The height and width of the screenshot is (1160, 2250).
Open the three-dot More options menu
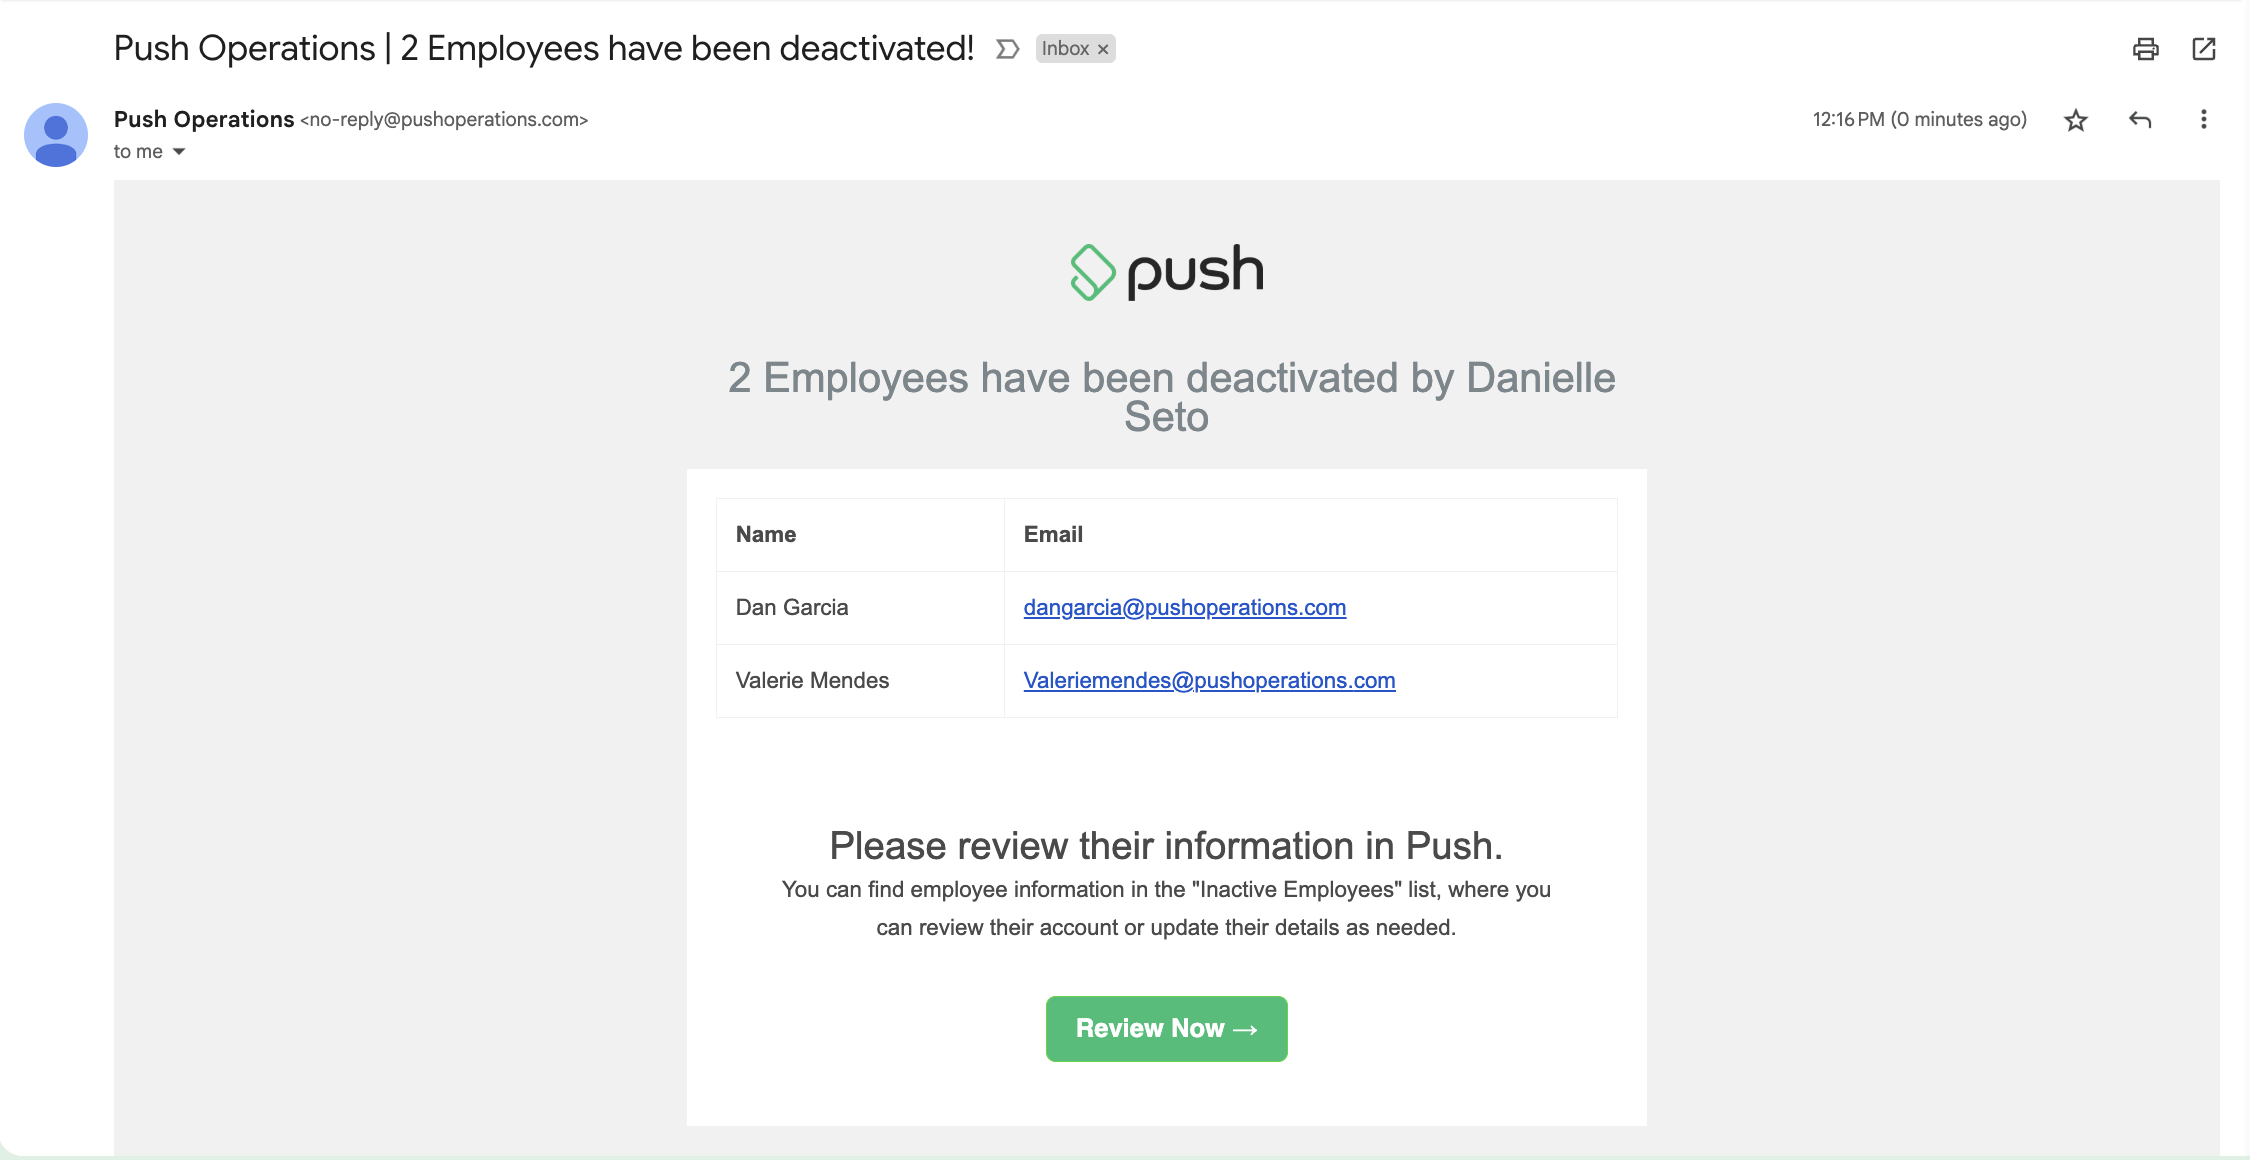[2203, 120]
